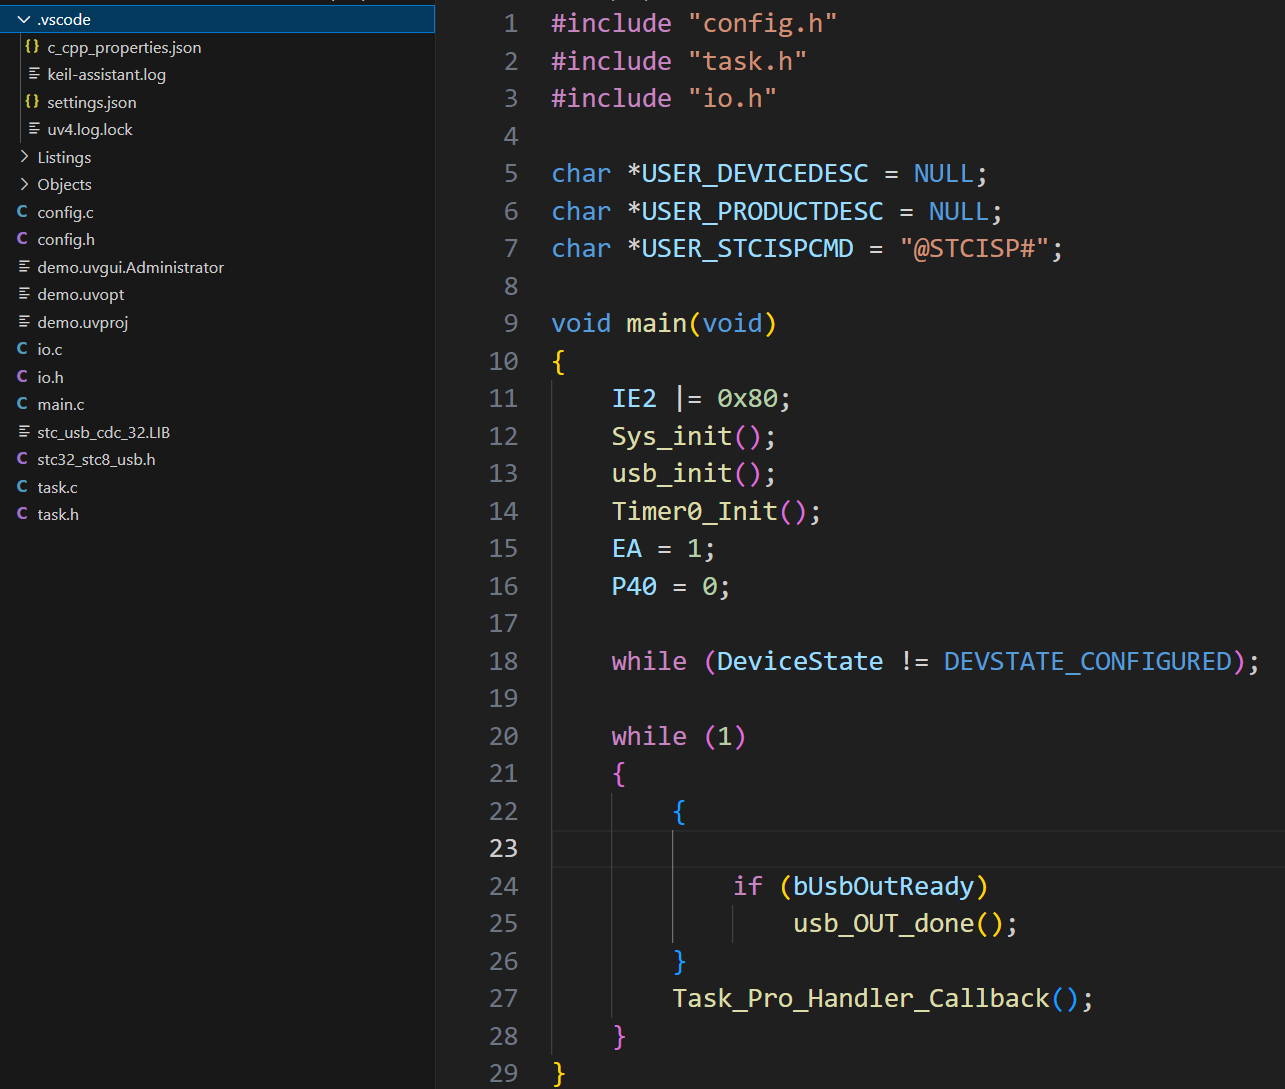This screenshot has width=1285, height=1089.
Task: Click the JSON braces icon of c_cpp_properties.json
Action: 32,47
